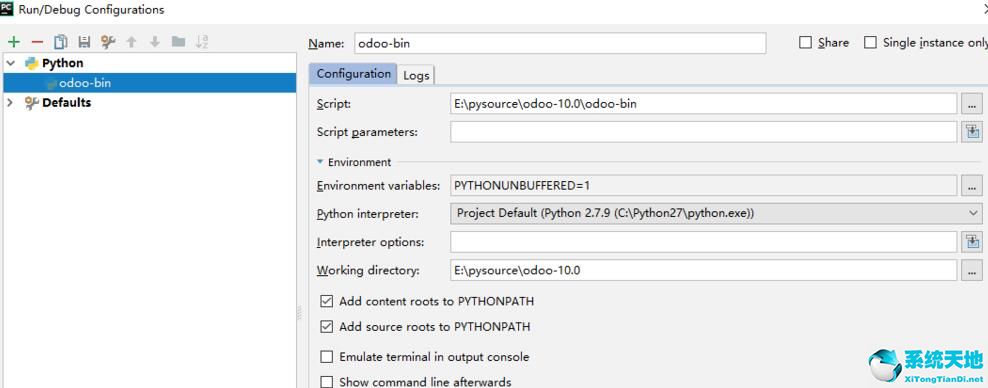Click the Script parameters input field
Screen dimensions: 988x388
[x=703, y=132]
